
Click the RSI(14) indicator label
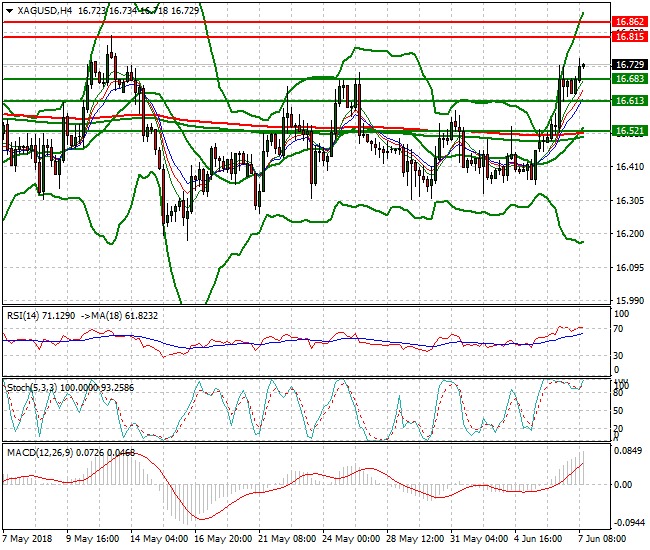coord(24,315)
